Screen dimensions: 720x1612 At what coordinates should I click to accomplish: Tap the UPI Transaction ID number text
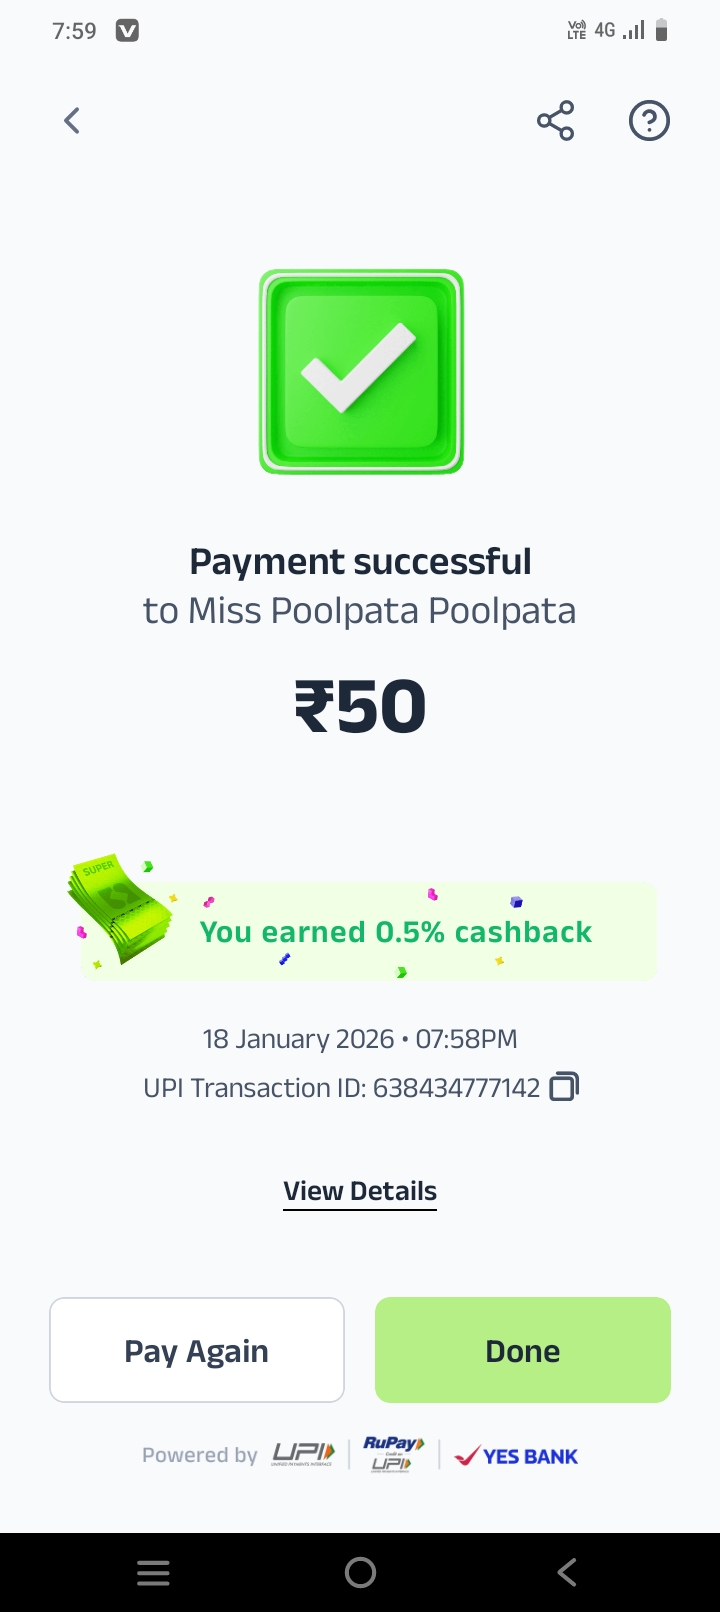click(456, 1087)
